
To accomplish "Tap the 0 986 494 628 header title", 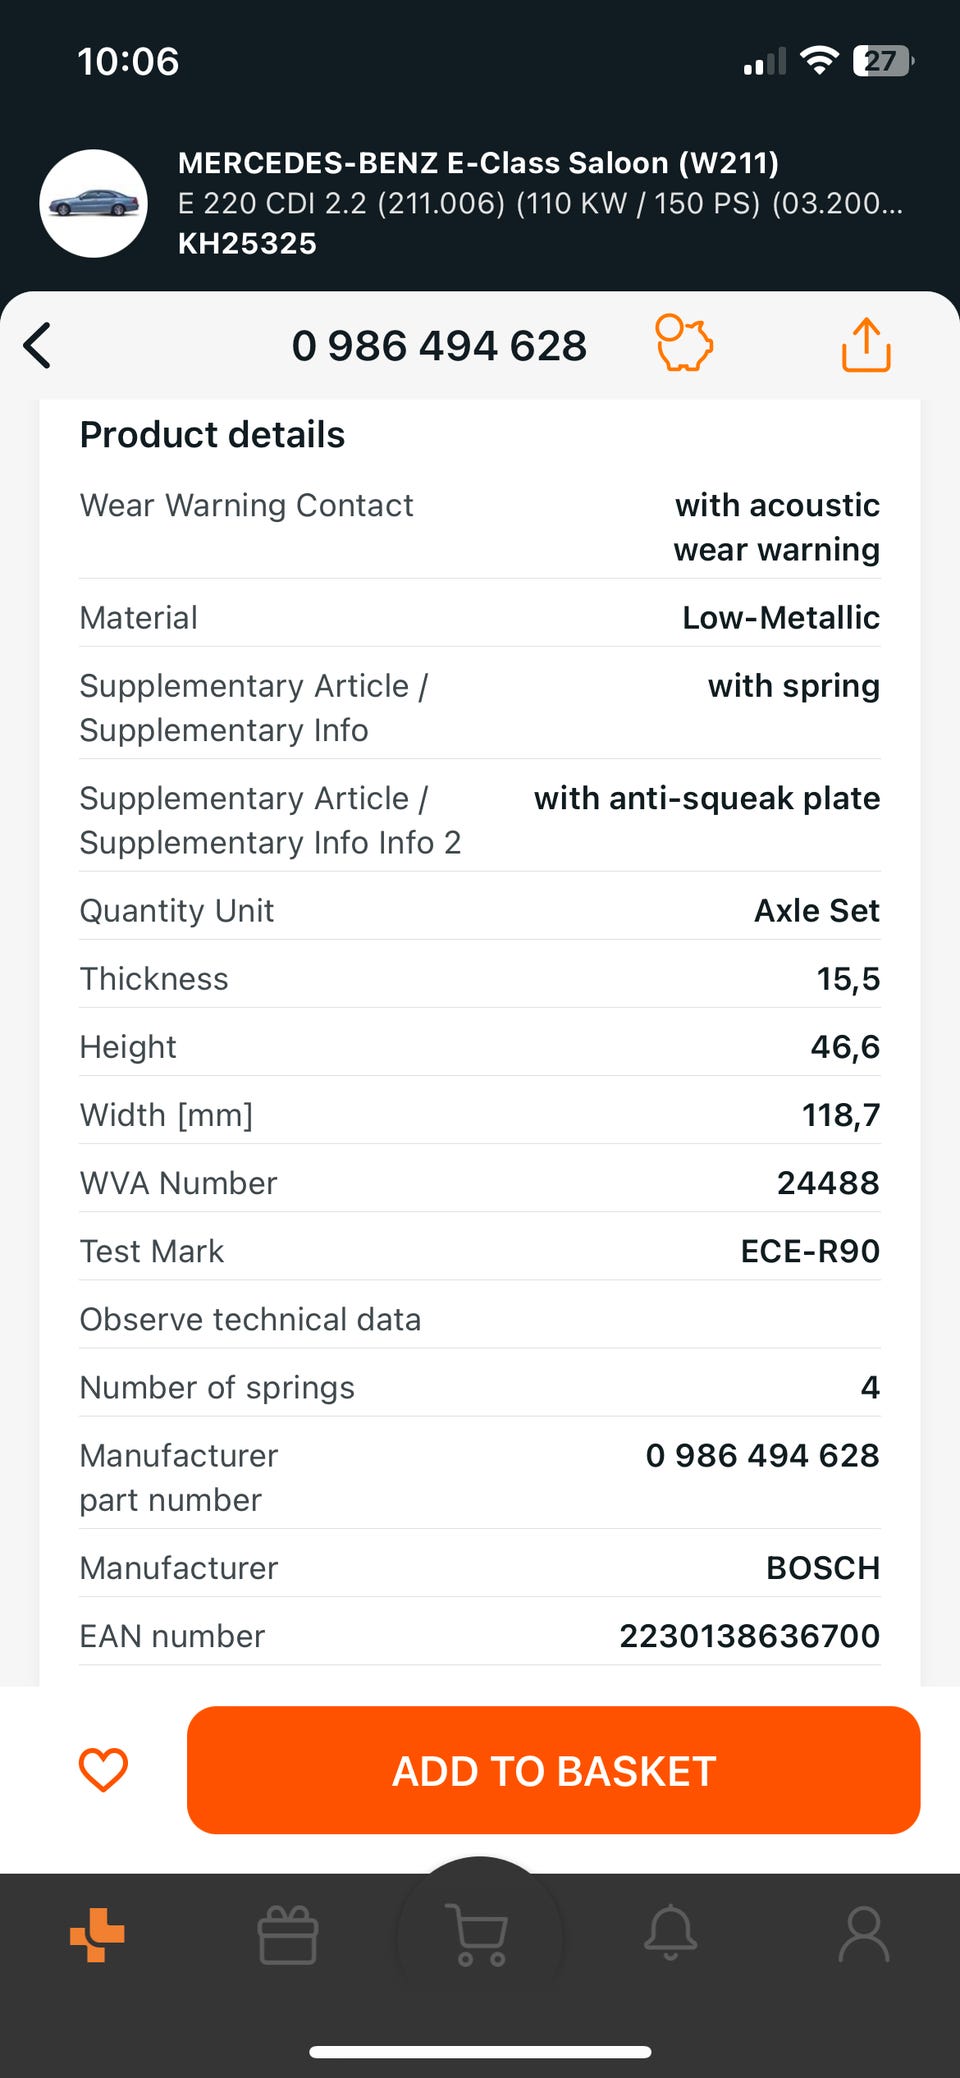I will pos(439,346).
